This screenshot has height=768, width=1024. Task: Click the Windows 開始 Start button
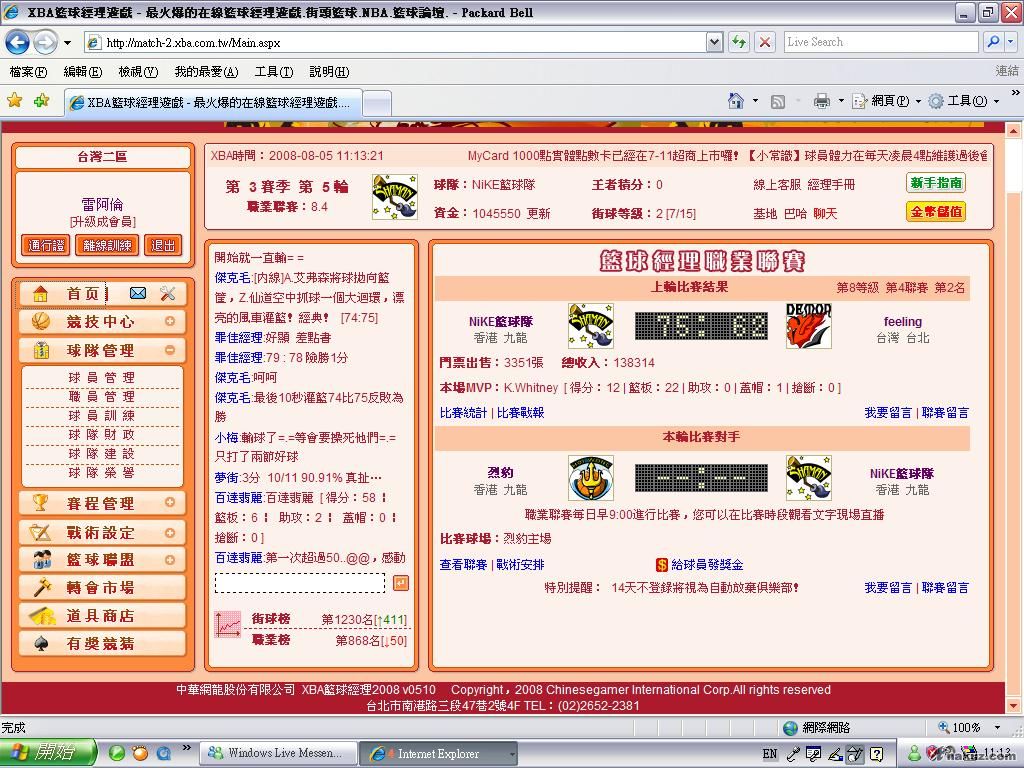47,753
